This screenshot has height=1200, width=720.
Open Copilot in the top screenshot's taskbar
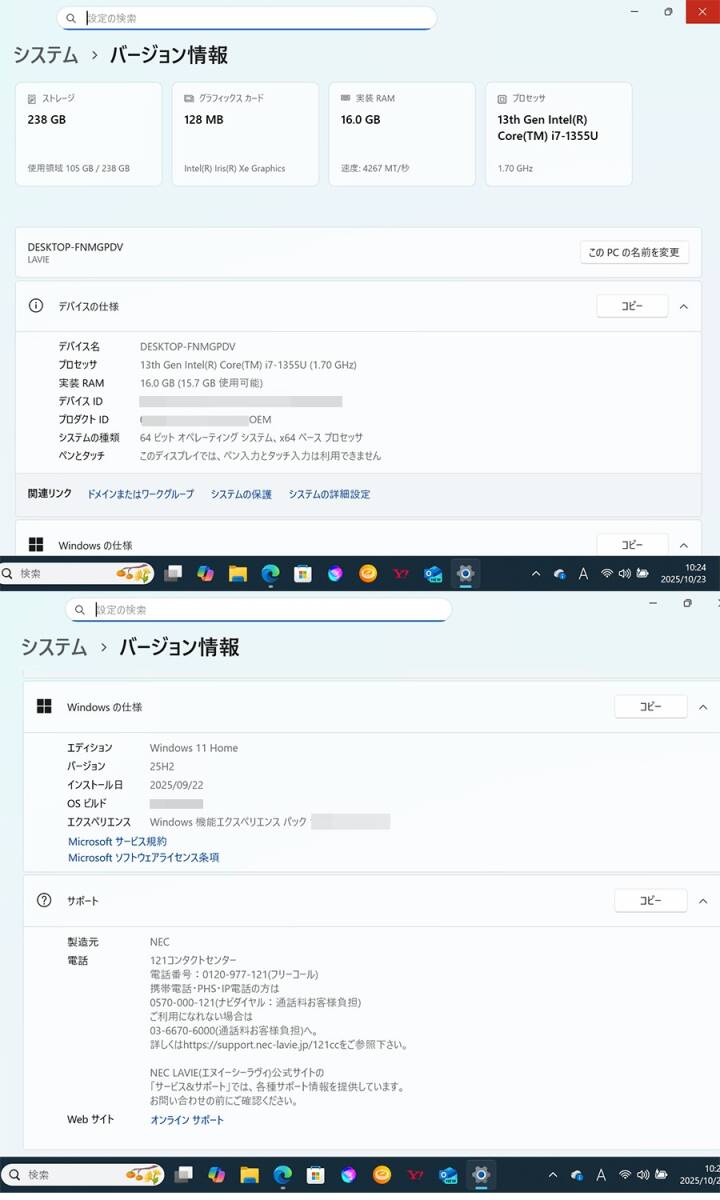tap(205, 574)
